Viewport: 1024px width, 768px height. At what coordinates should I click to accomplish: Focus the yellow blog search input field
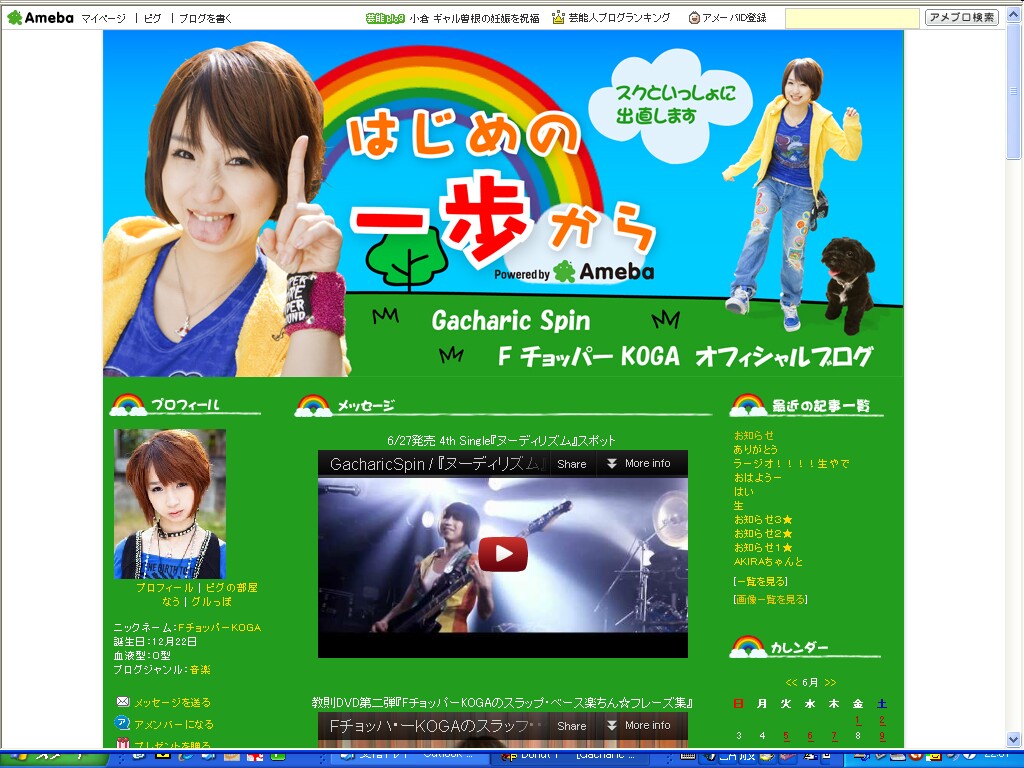(x=852, y=18)
